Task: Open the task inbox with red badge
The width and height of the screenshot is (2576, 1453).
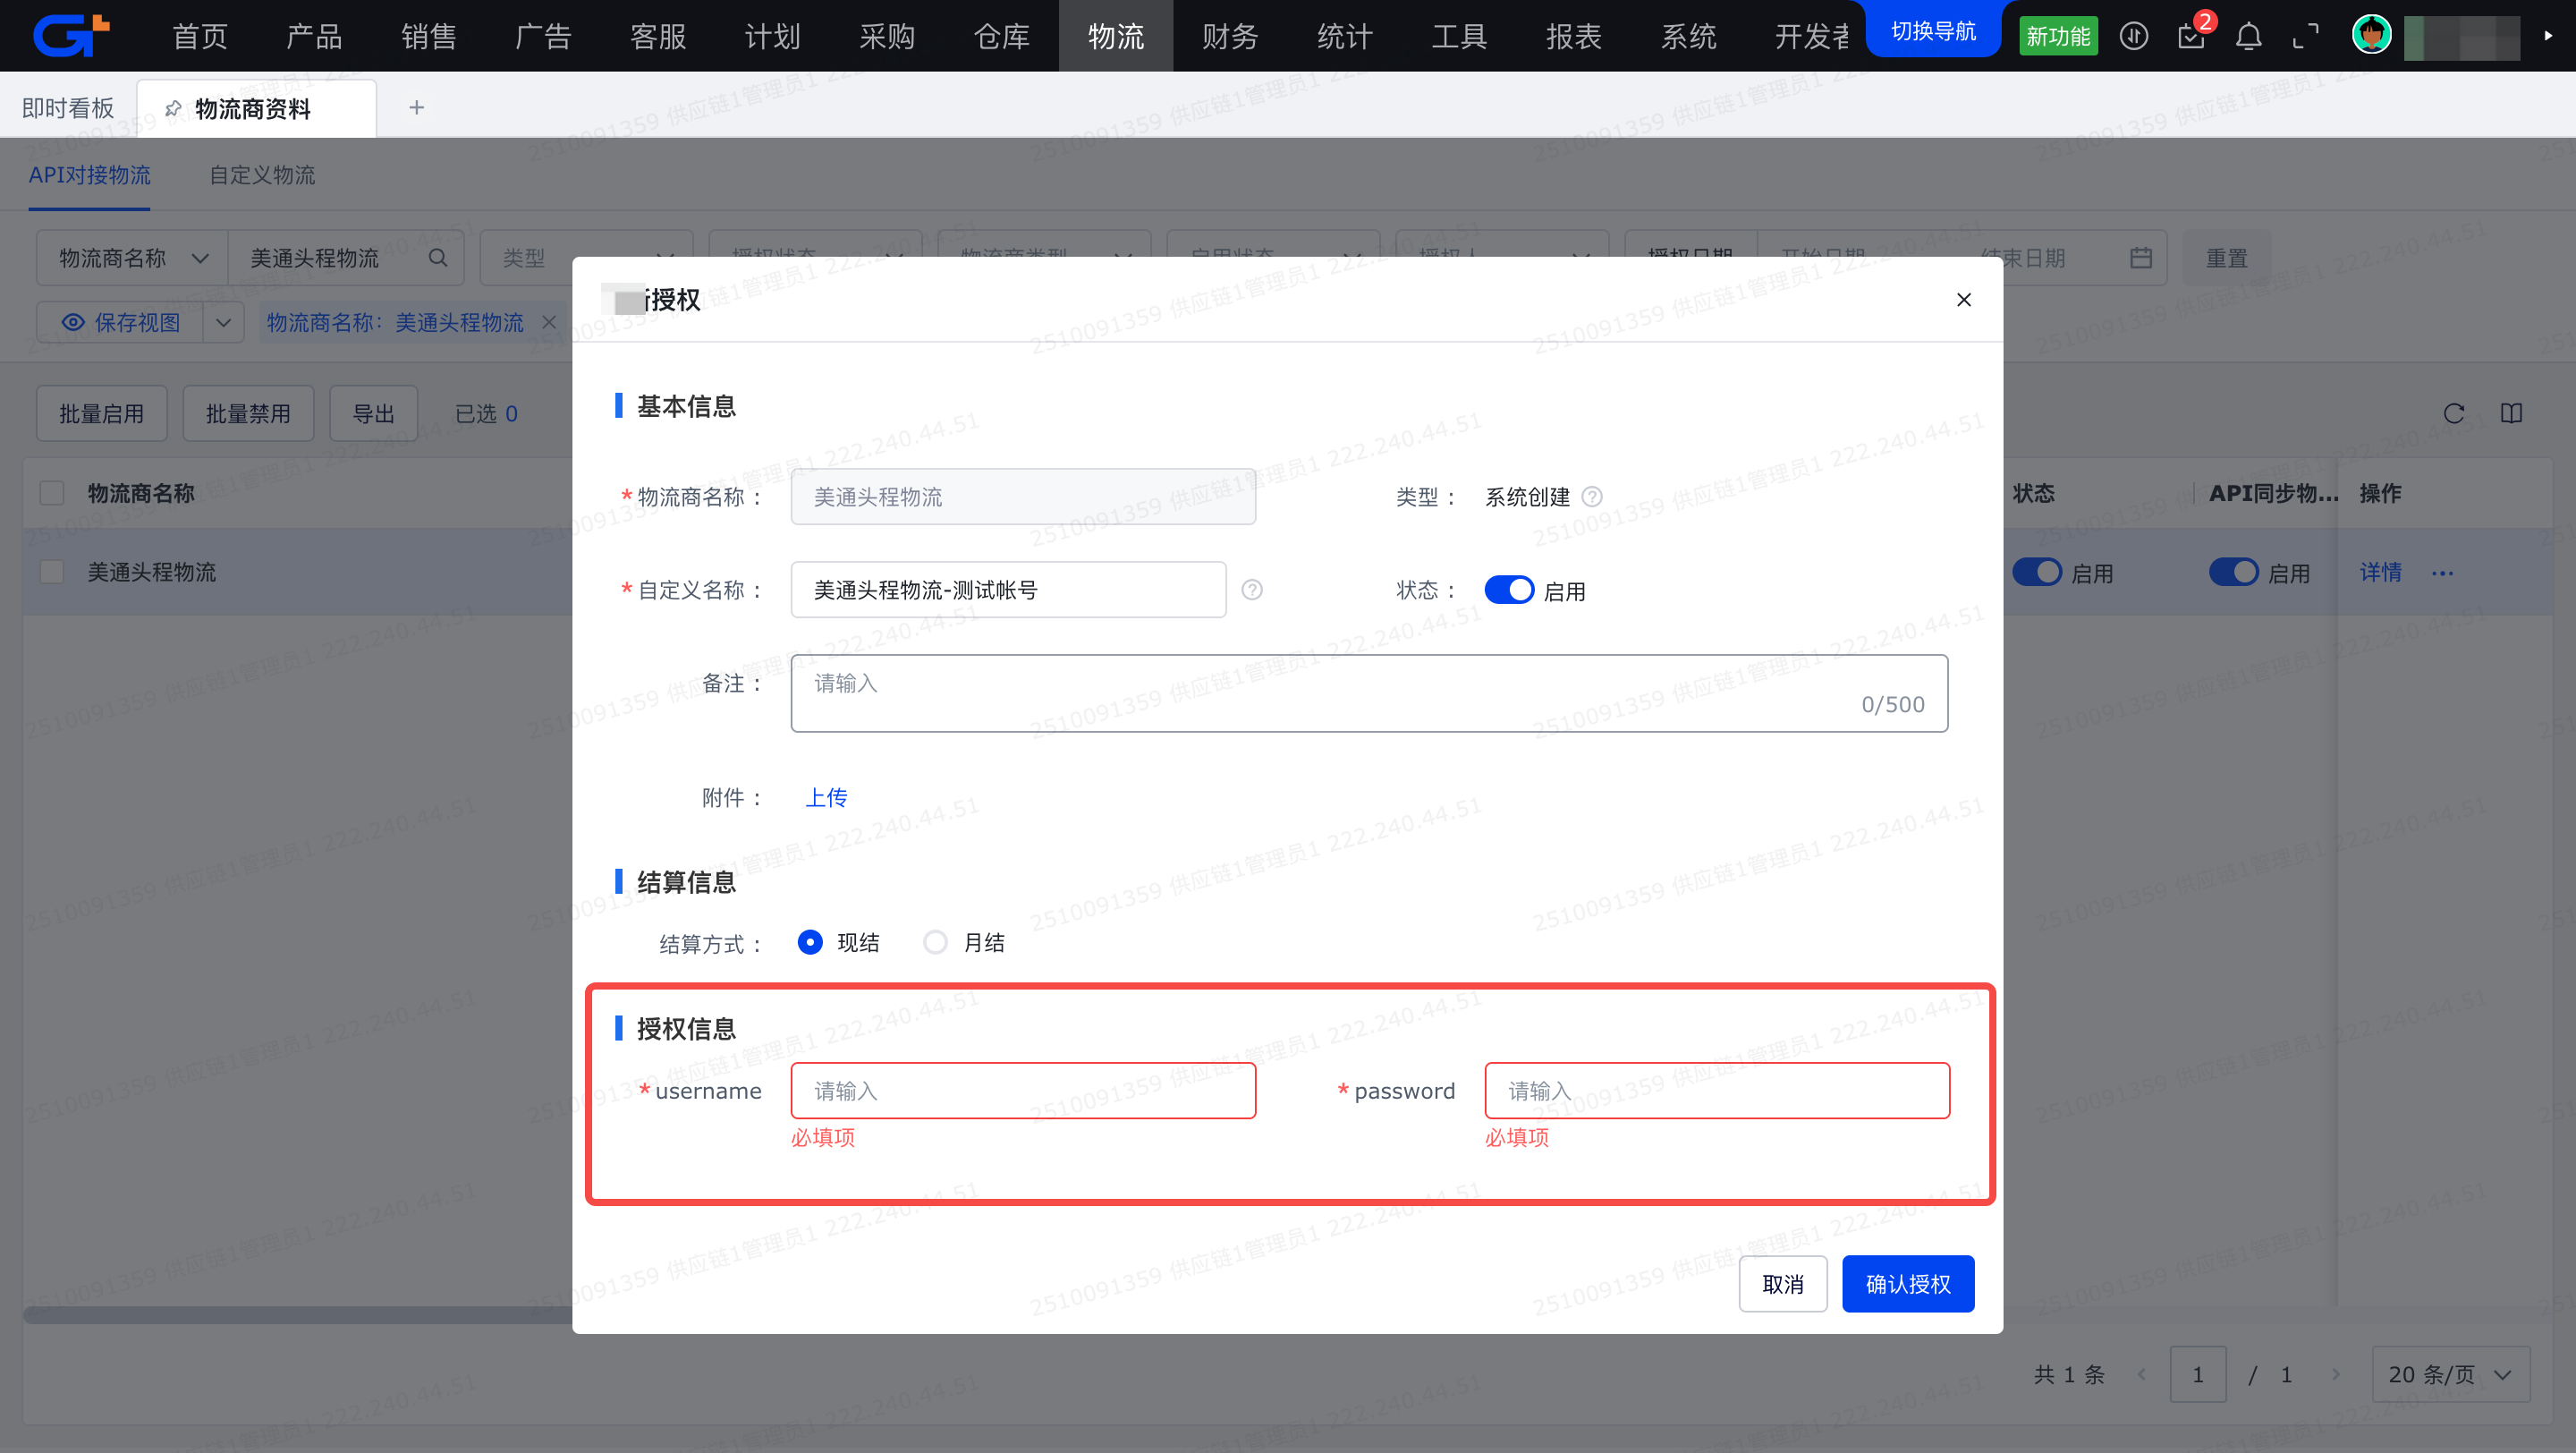Action: click(x=2191, y=37)
